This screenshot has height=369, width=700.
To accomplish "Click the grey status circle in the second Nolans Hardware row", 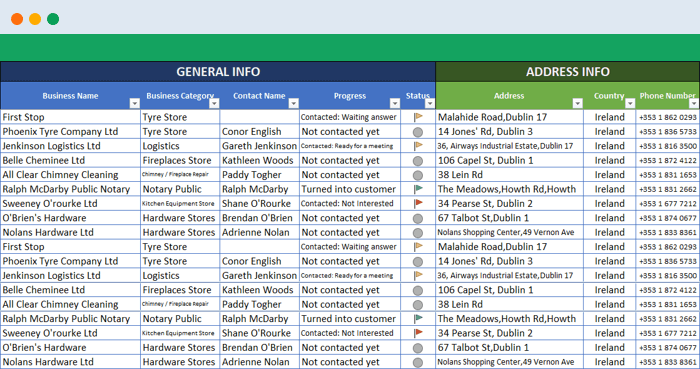I will click(418, 363).
